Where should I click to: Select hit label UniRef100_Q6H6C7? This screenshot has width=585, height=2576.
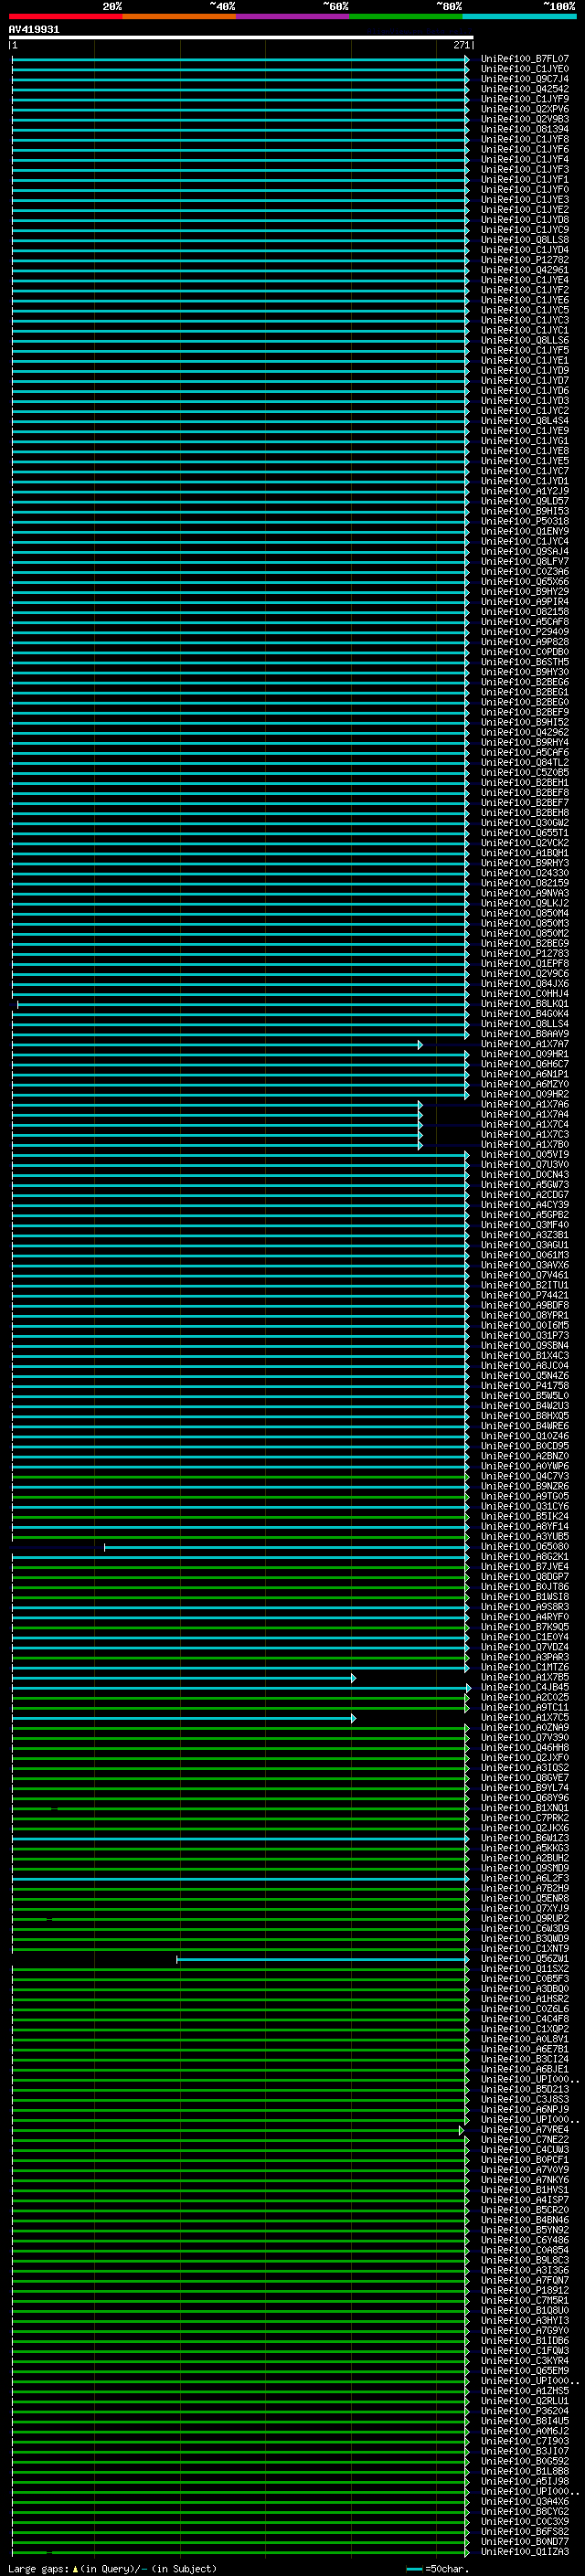pyautogui.click(x=525, y=1063)
